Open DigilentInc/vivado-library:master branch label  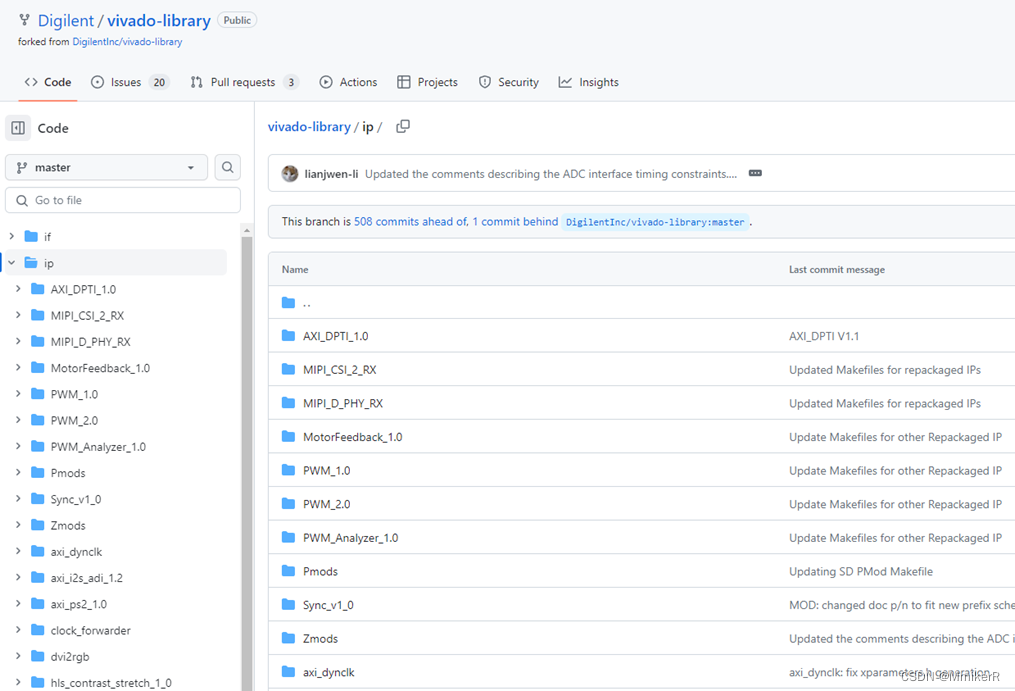pos(655,222)
